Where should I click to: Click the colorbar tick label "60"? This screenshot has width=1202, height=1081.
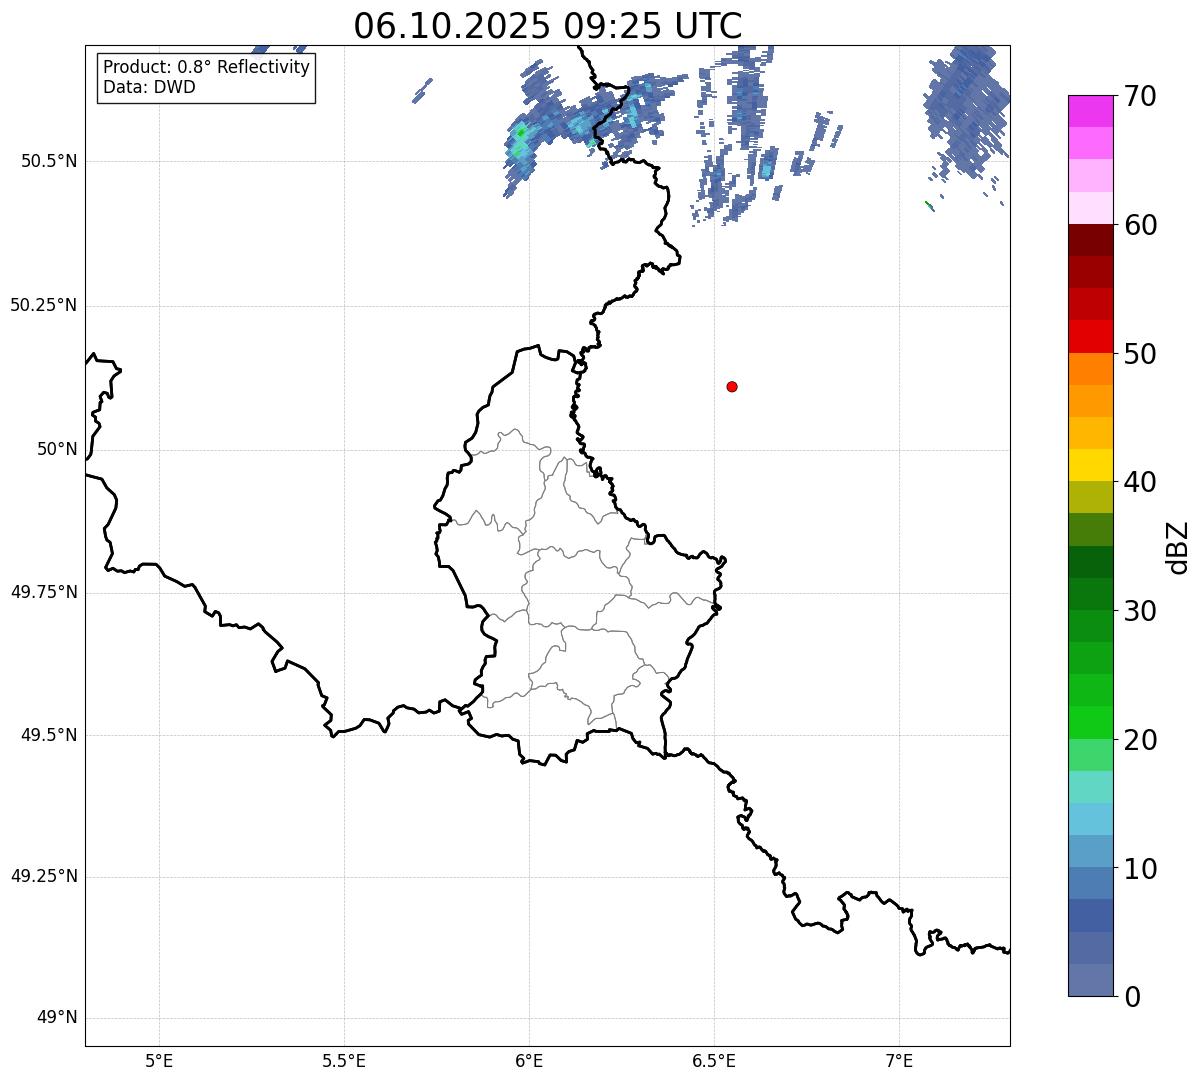click(x=1140, y=225)
